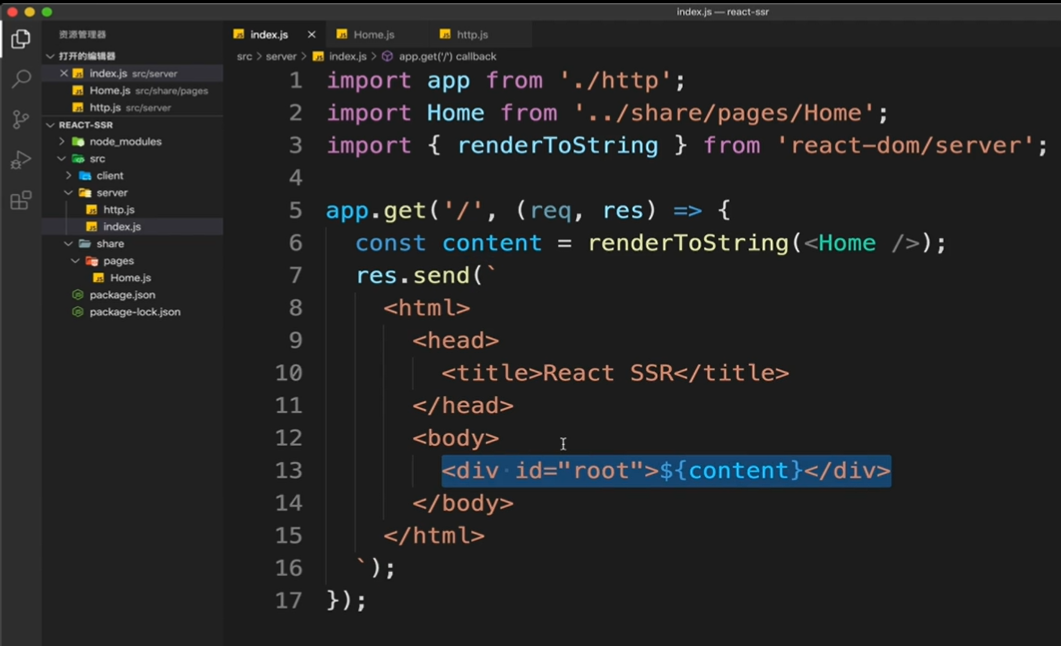Click the macOS yellow minimize button
This screenshot has width=1061, height=646.
click(29, 11)
